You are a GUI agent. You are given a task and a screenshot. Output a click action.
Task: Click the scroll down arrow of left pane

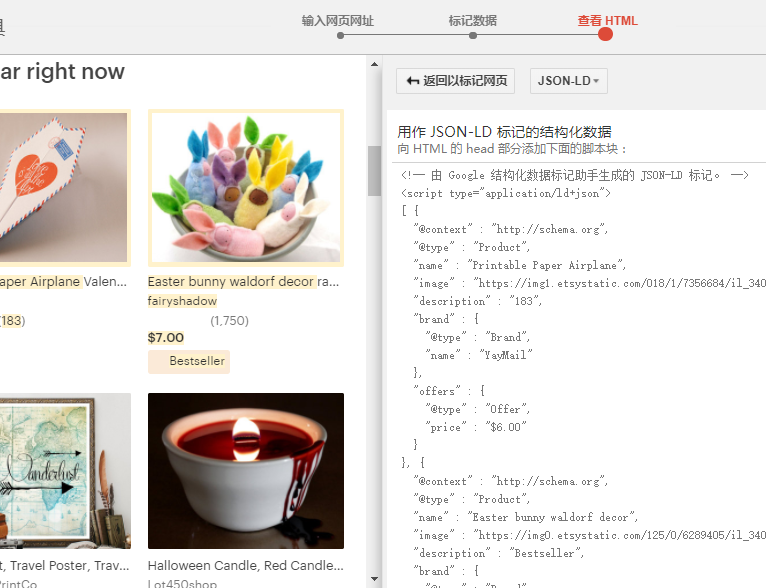point(375,578)
